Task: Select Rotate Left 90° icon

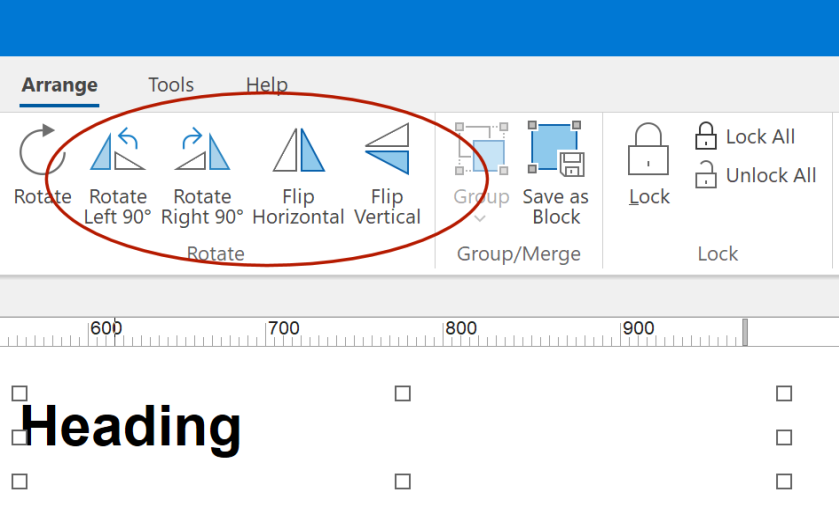Action: tap(117, 150)
